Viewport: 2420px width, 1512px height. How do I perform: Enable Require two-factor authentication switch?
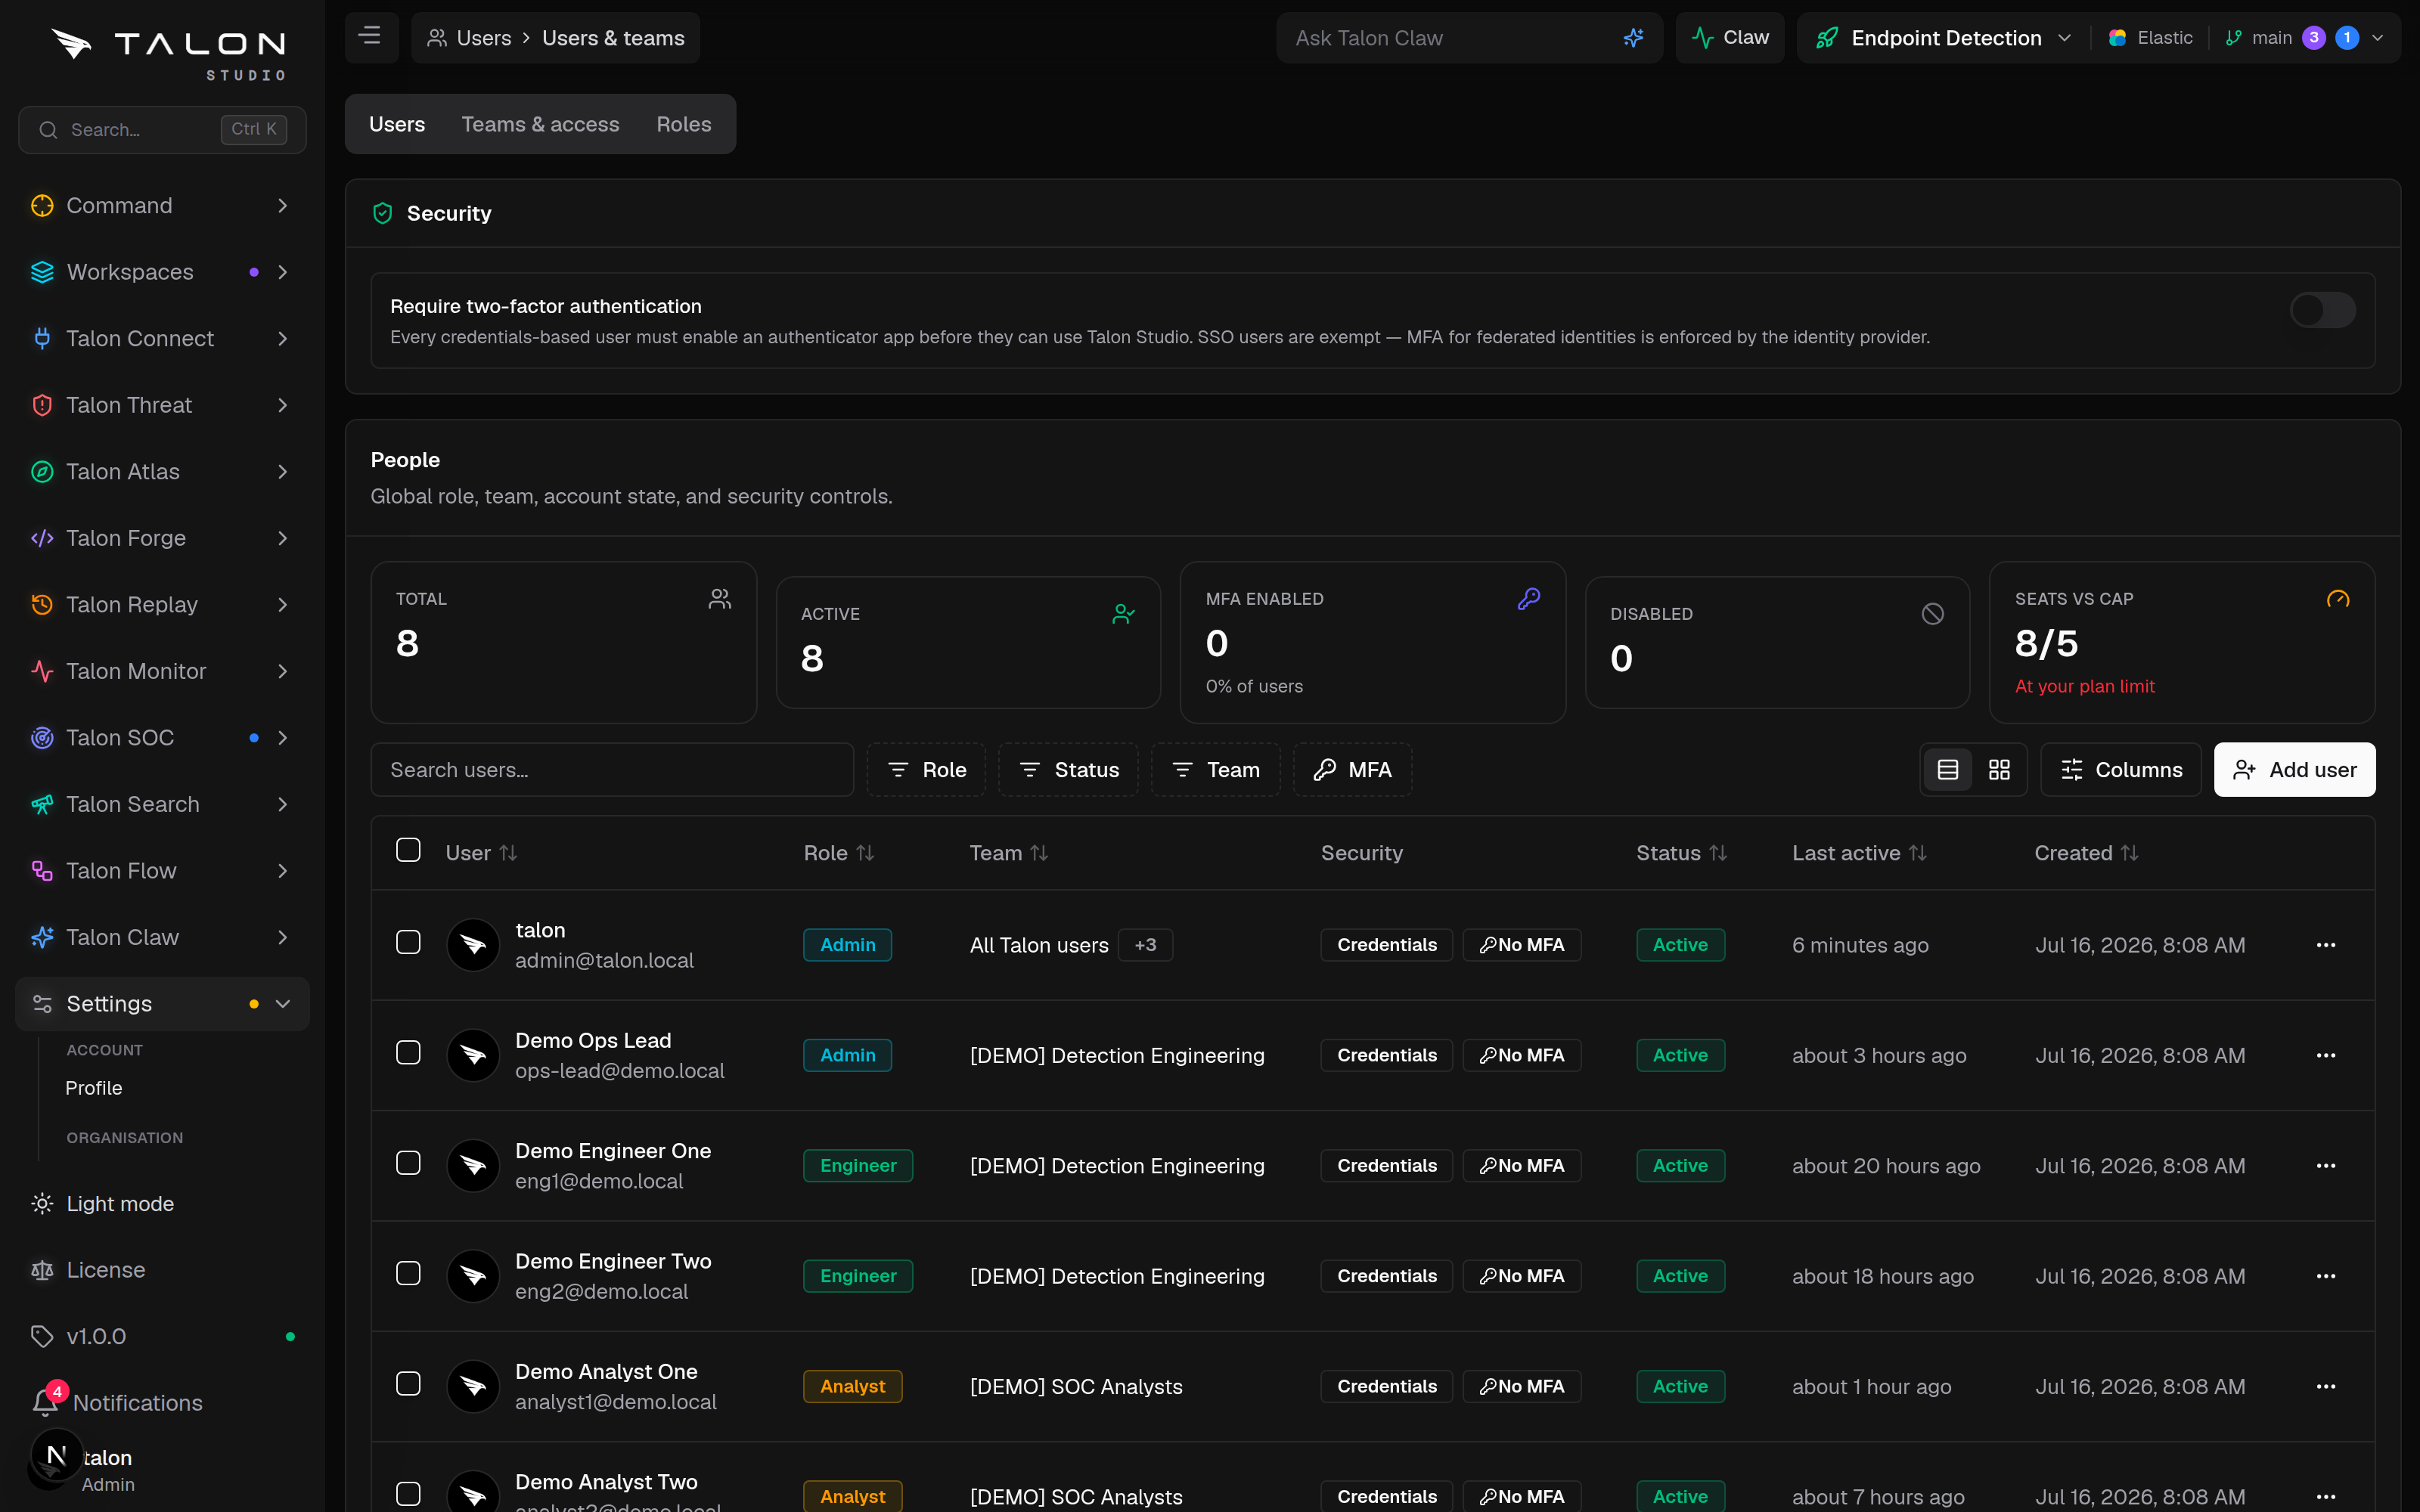click(x=2322, y=310)
